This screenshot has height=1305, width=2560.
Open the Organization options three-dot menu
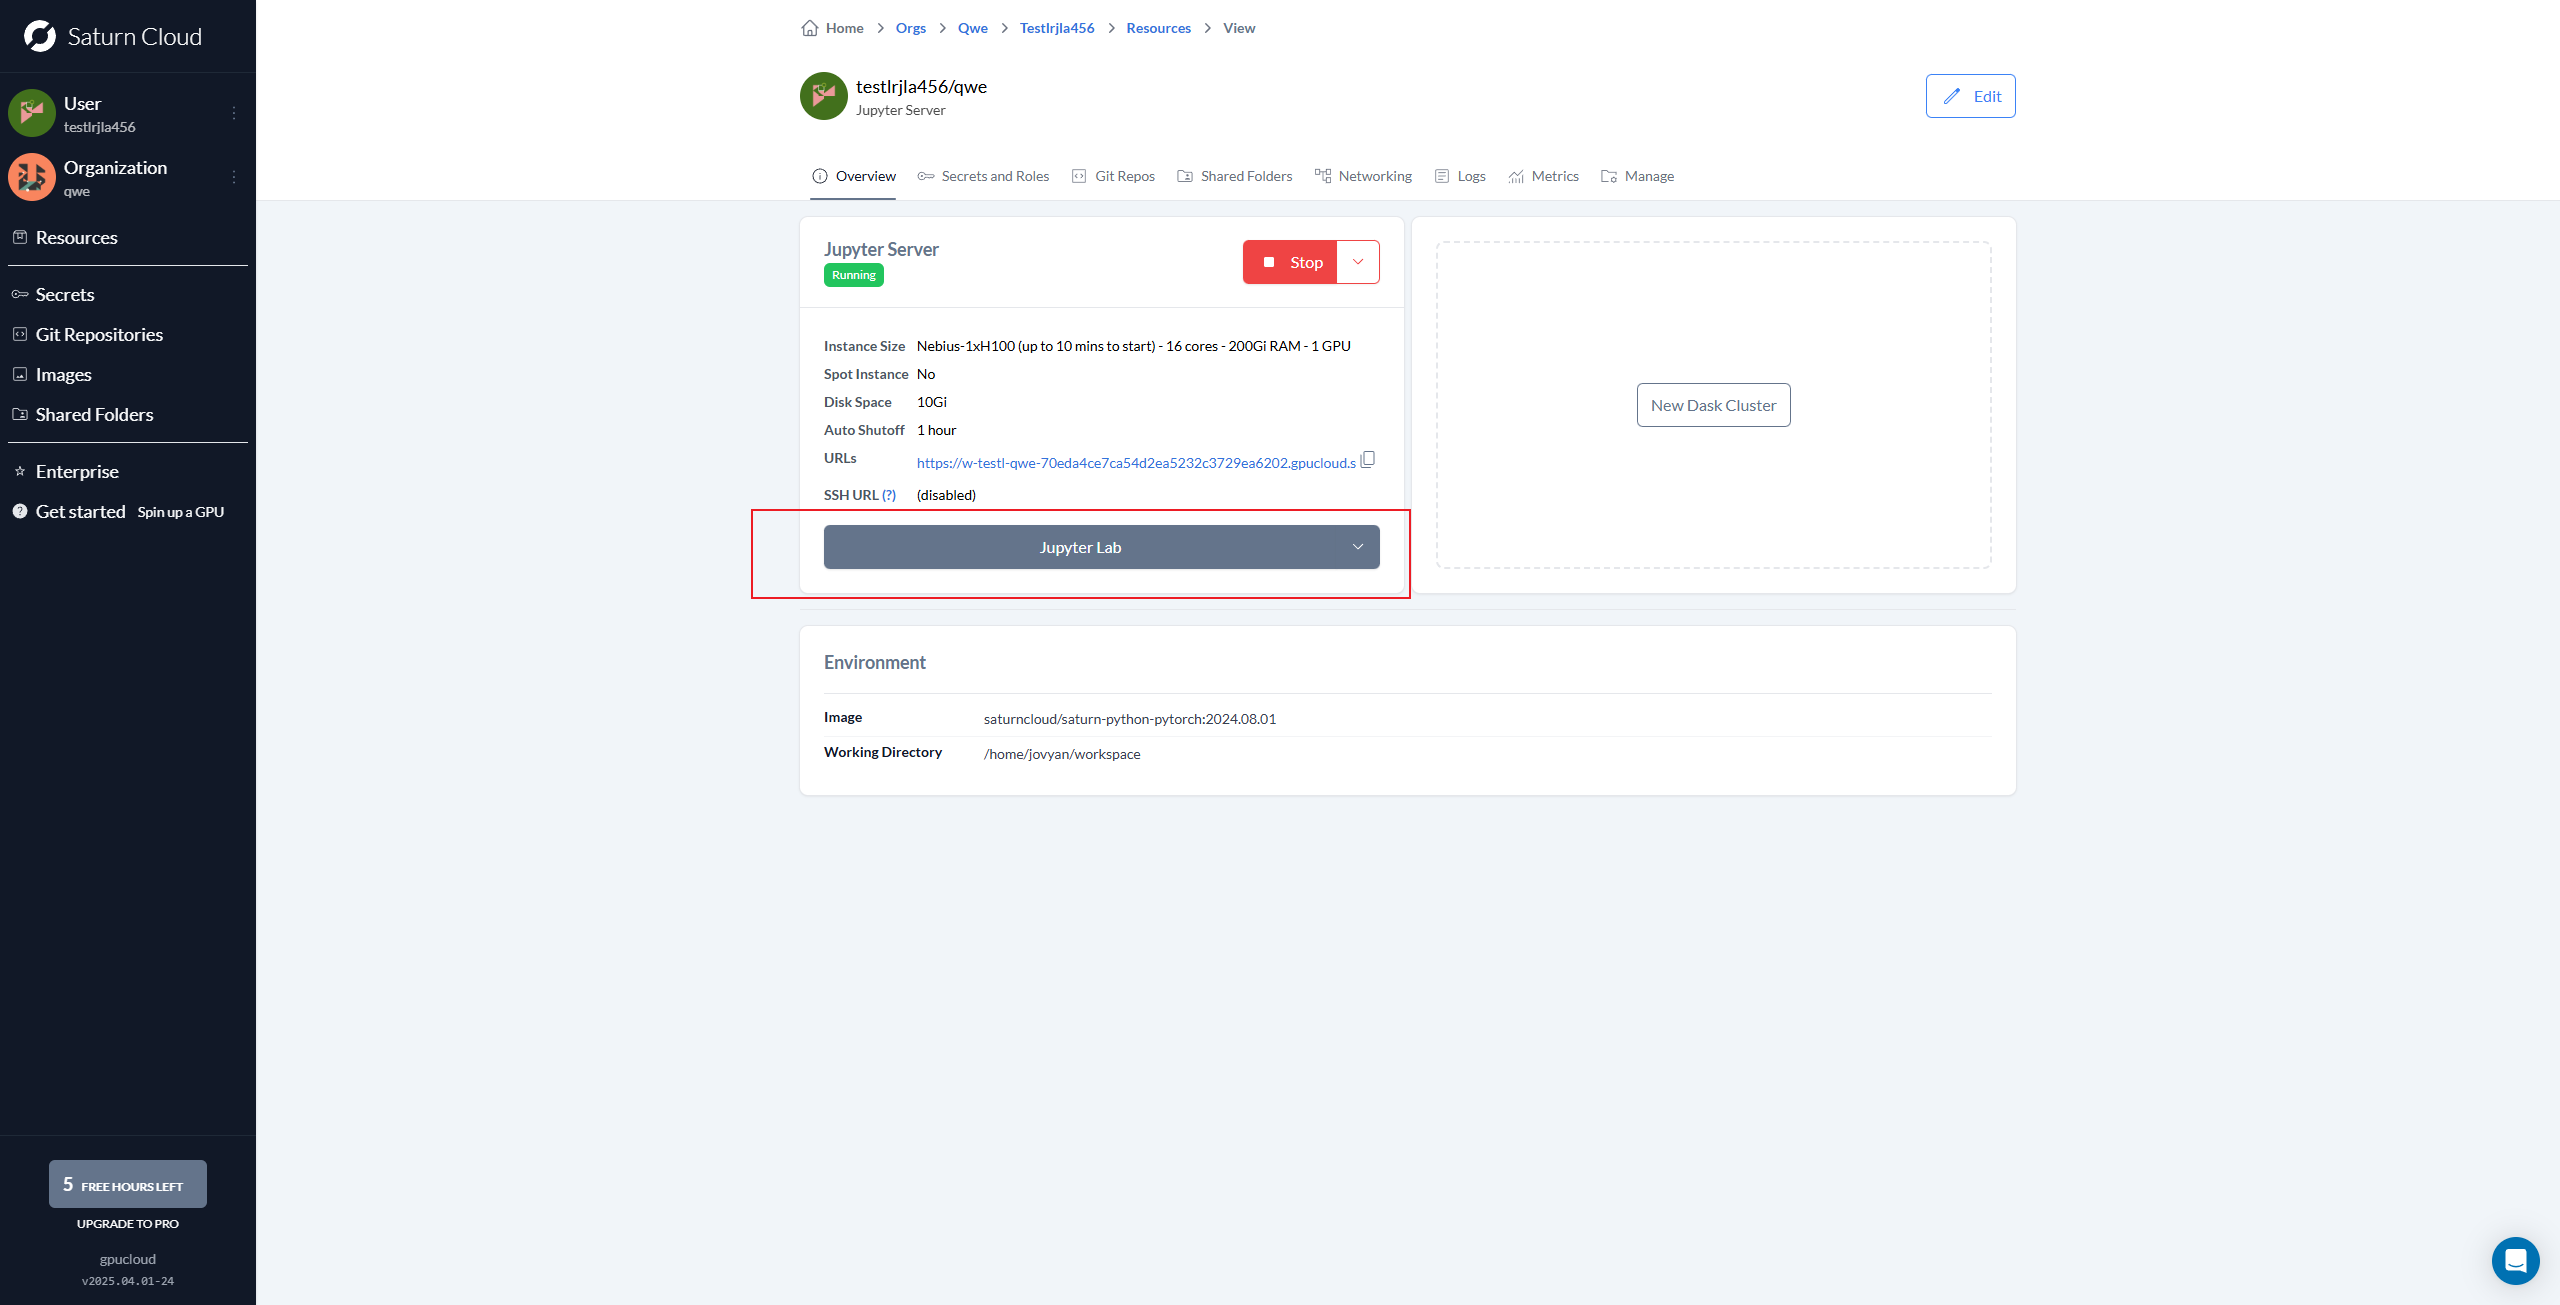tap(234, 177)
